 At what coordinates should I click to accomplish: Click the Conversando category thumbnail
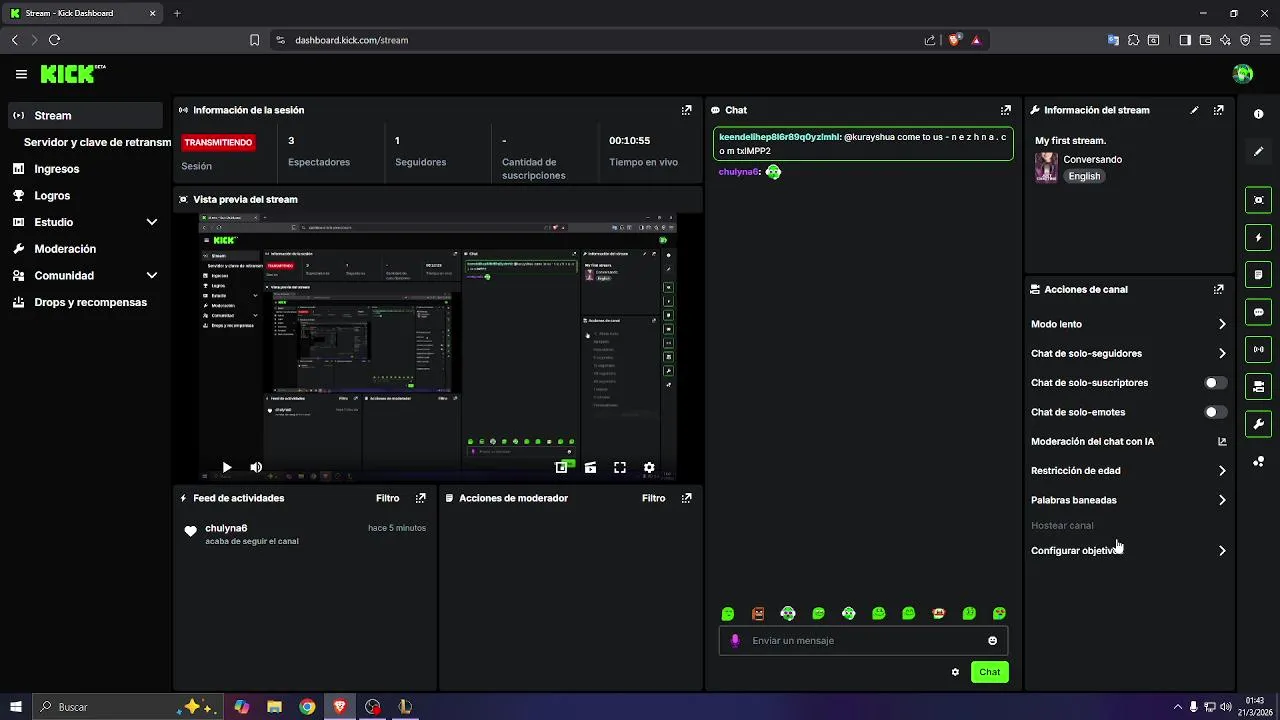pos(1046,167)
